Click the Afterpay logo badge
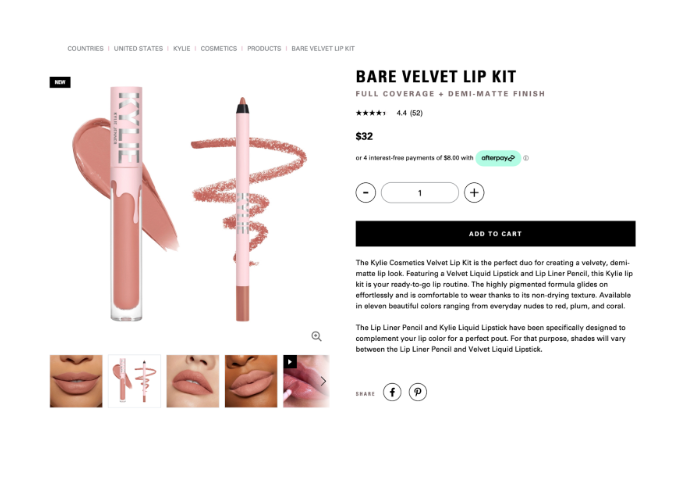 pos(498,158)
